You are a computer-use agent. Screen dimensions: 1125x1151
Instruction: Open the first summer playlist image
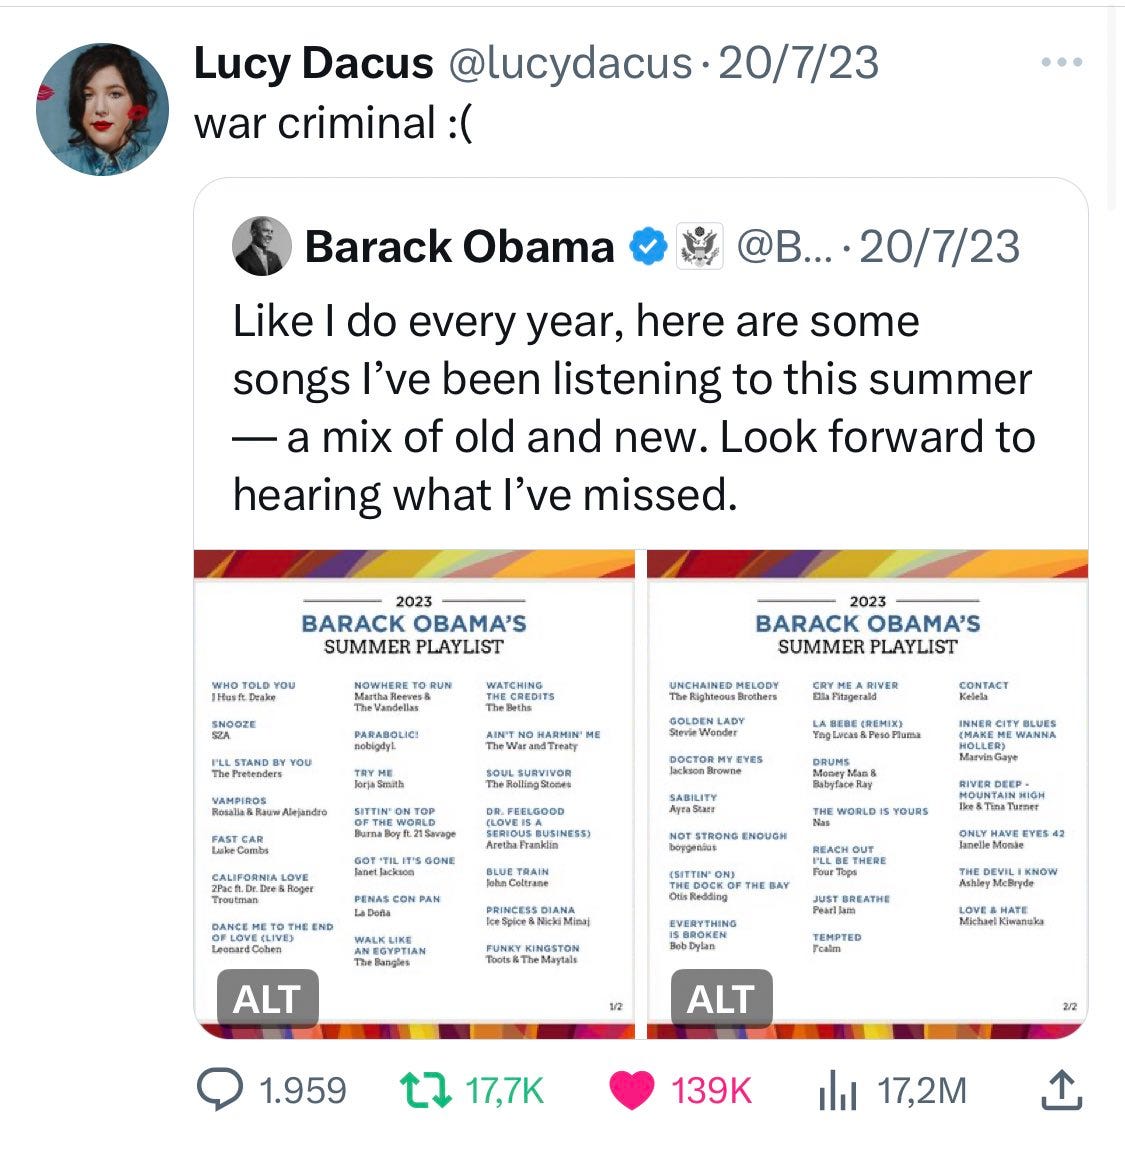pos(414,794)
